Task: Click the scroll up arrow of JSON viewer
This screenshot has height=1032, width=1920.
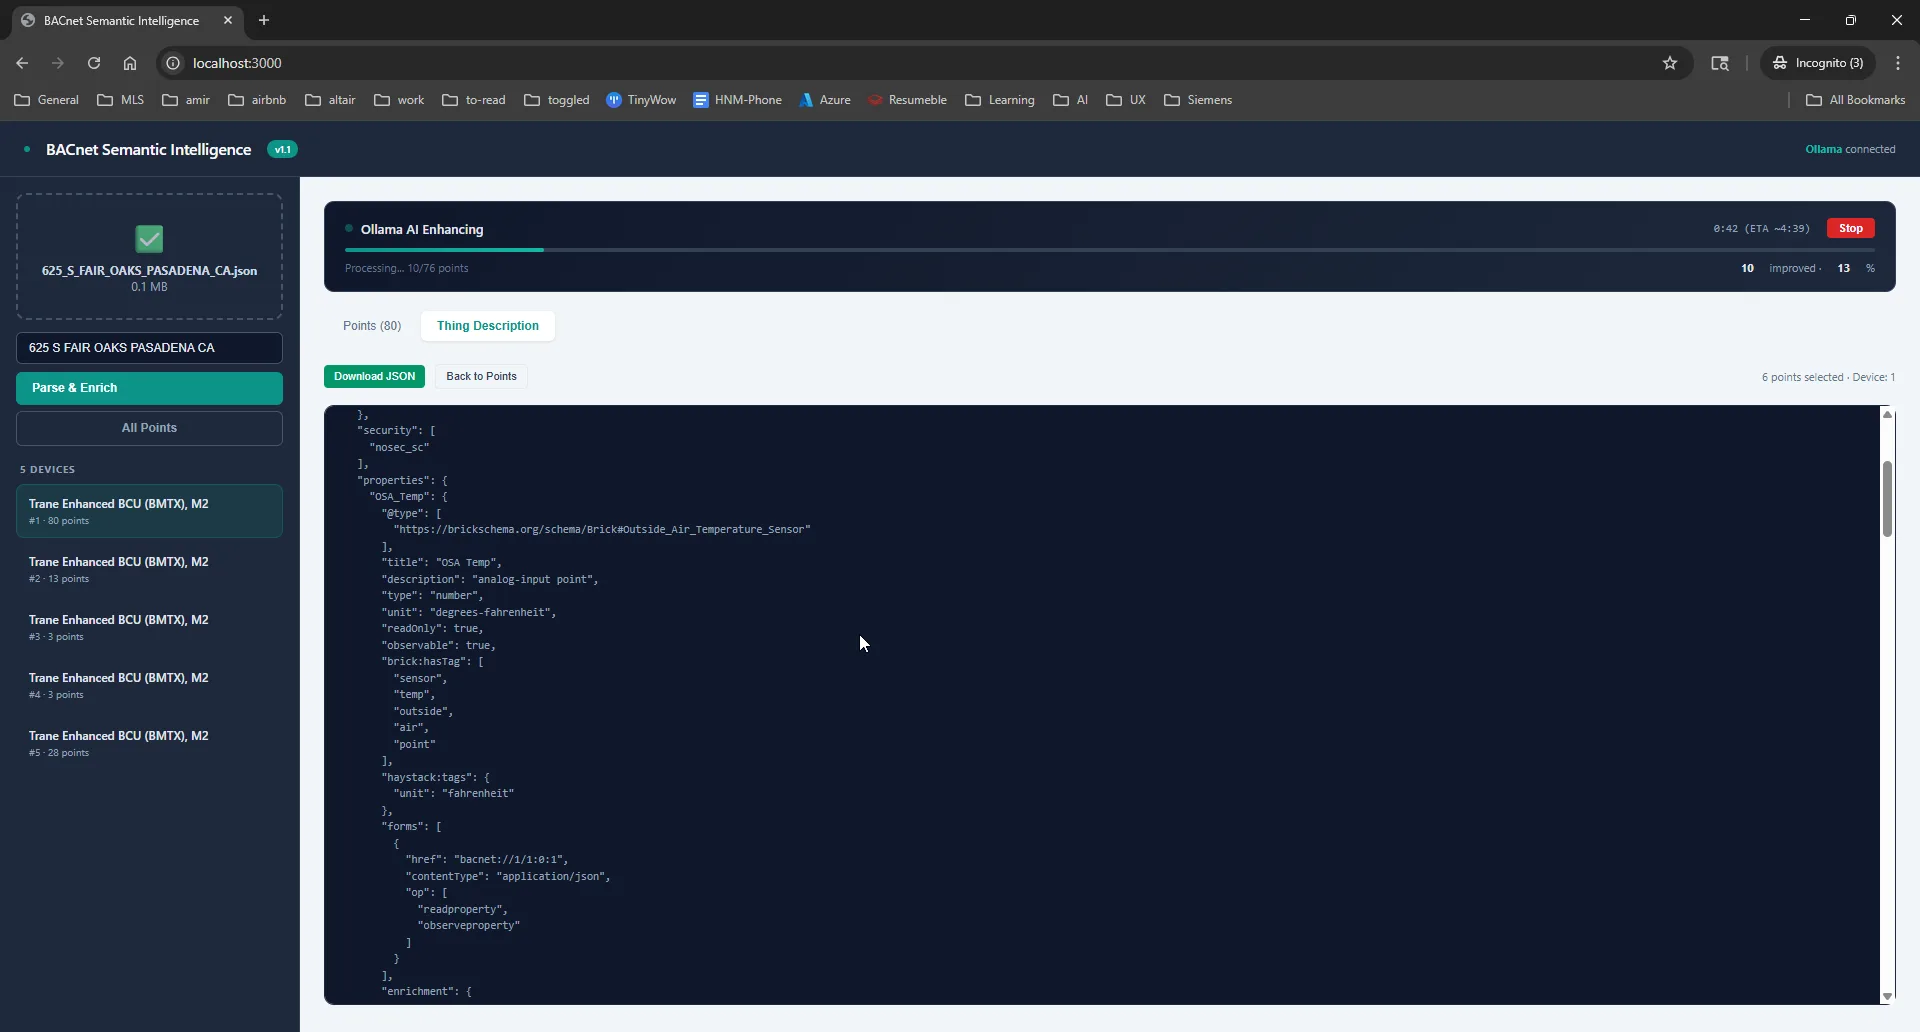Action: 1887,414
